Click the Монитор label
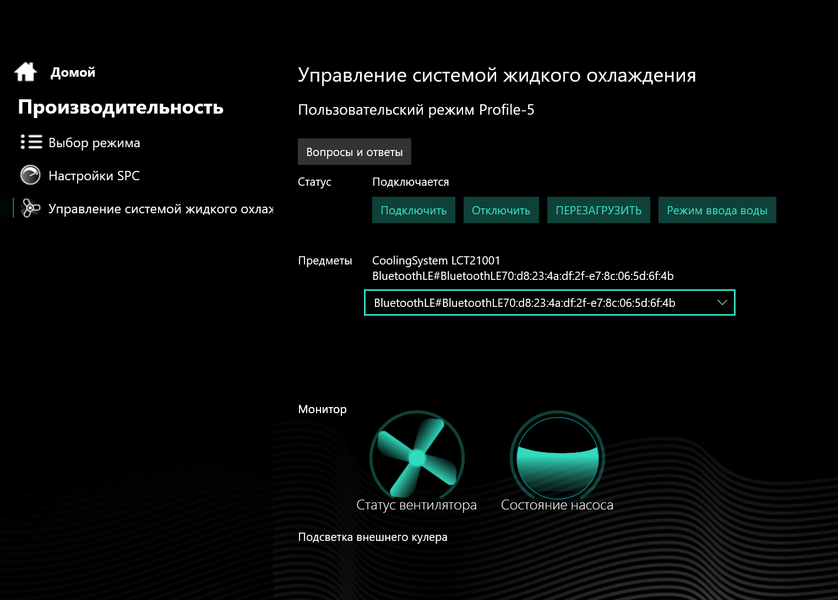 click(322, 409)
